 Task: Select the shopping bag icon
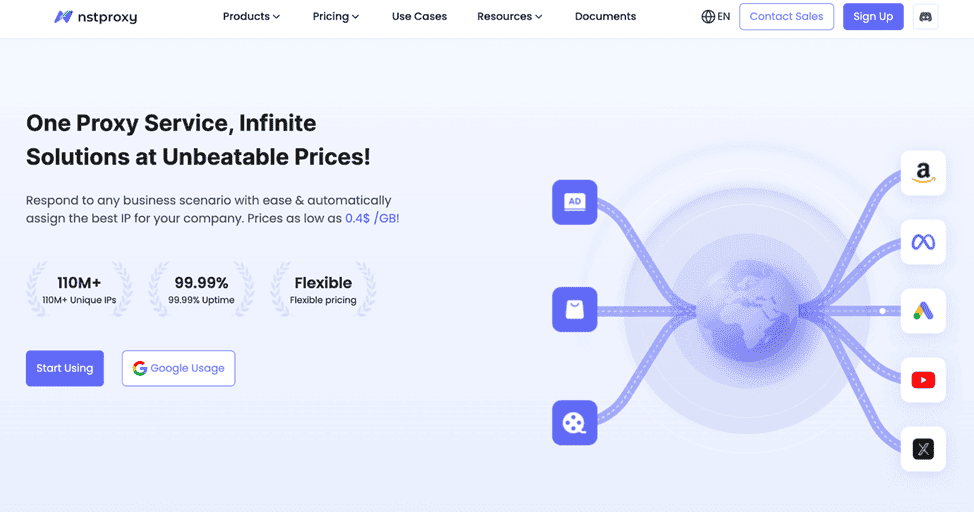point(574,310)
